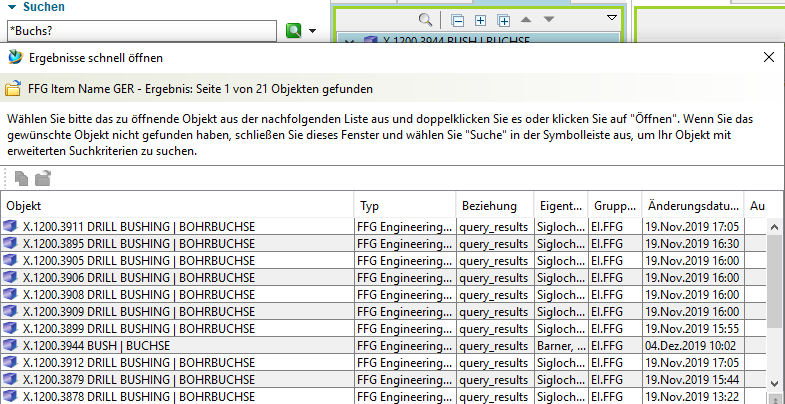Click the magnifier icon in tree toolbar
The width and height of the screenshot is (785, 404).
coord(426,20)
